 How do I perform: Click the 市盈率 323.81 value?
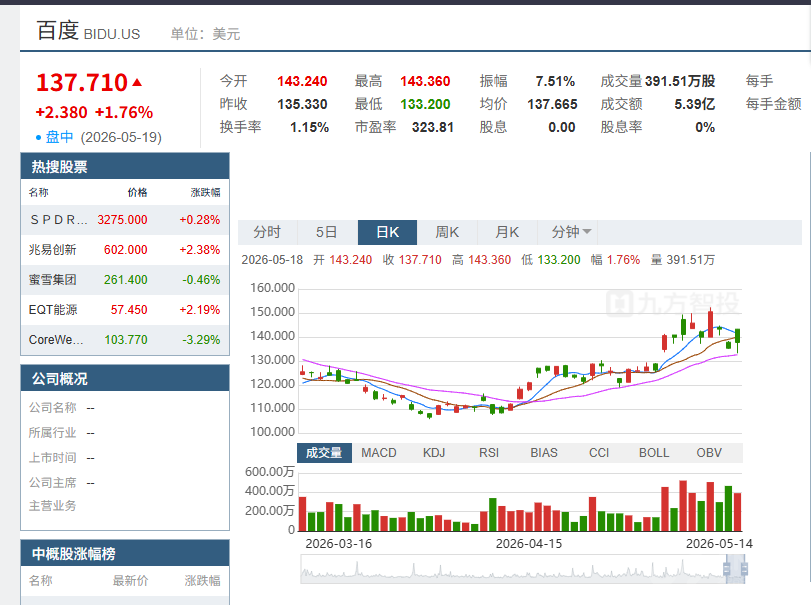click(x=432, y=127)
